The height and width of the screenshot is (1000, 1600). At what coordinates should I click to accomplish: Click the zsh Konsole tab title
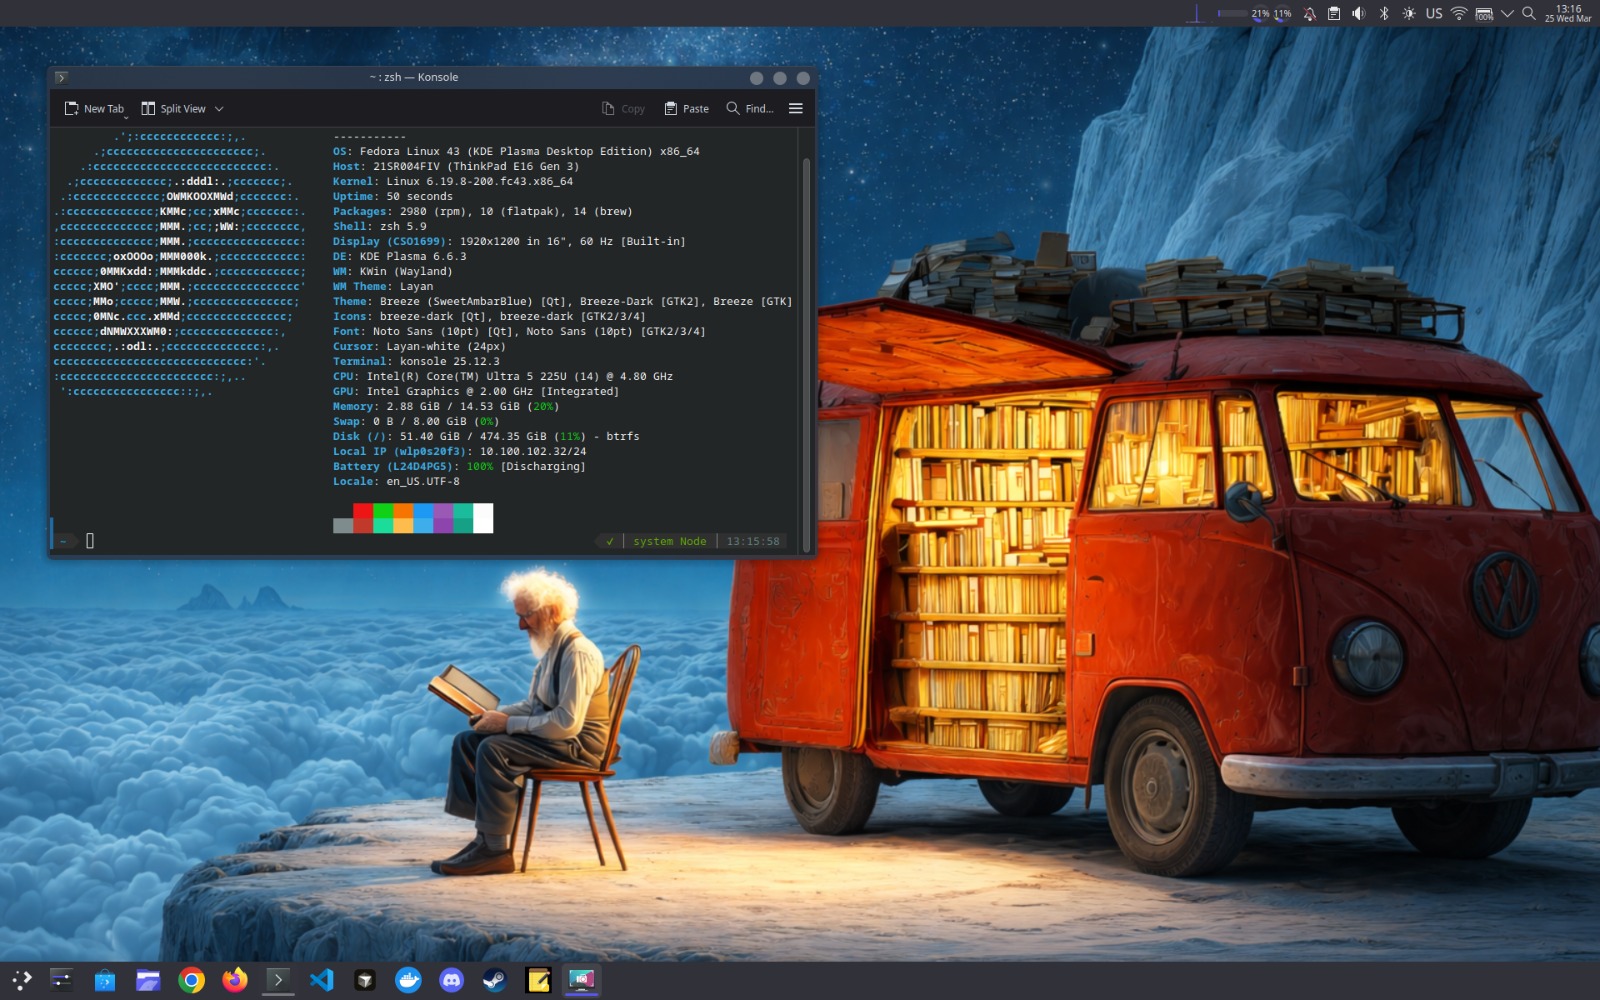pyautogui.click(x=414, y=77)
